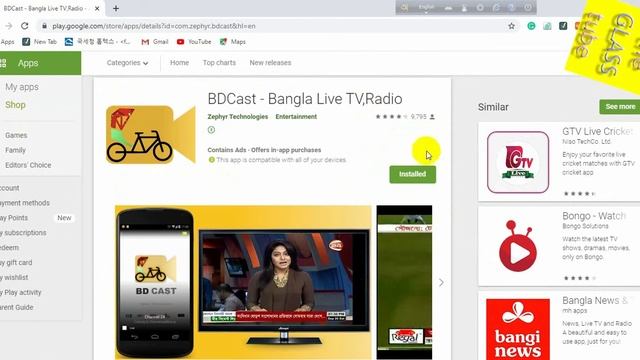Viewport: 640px width, 360px height.
Task: Open the Gmail bookmark
Action: [x=155, y=42]
